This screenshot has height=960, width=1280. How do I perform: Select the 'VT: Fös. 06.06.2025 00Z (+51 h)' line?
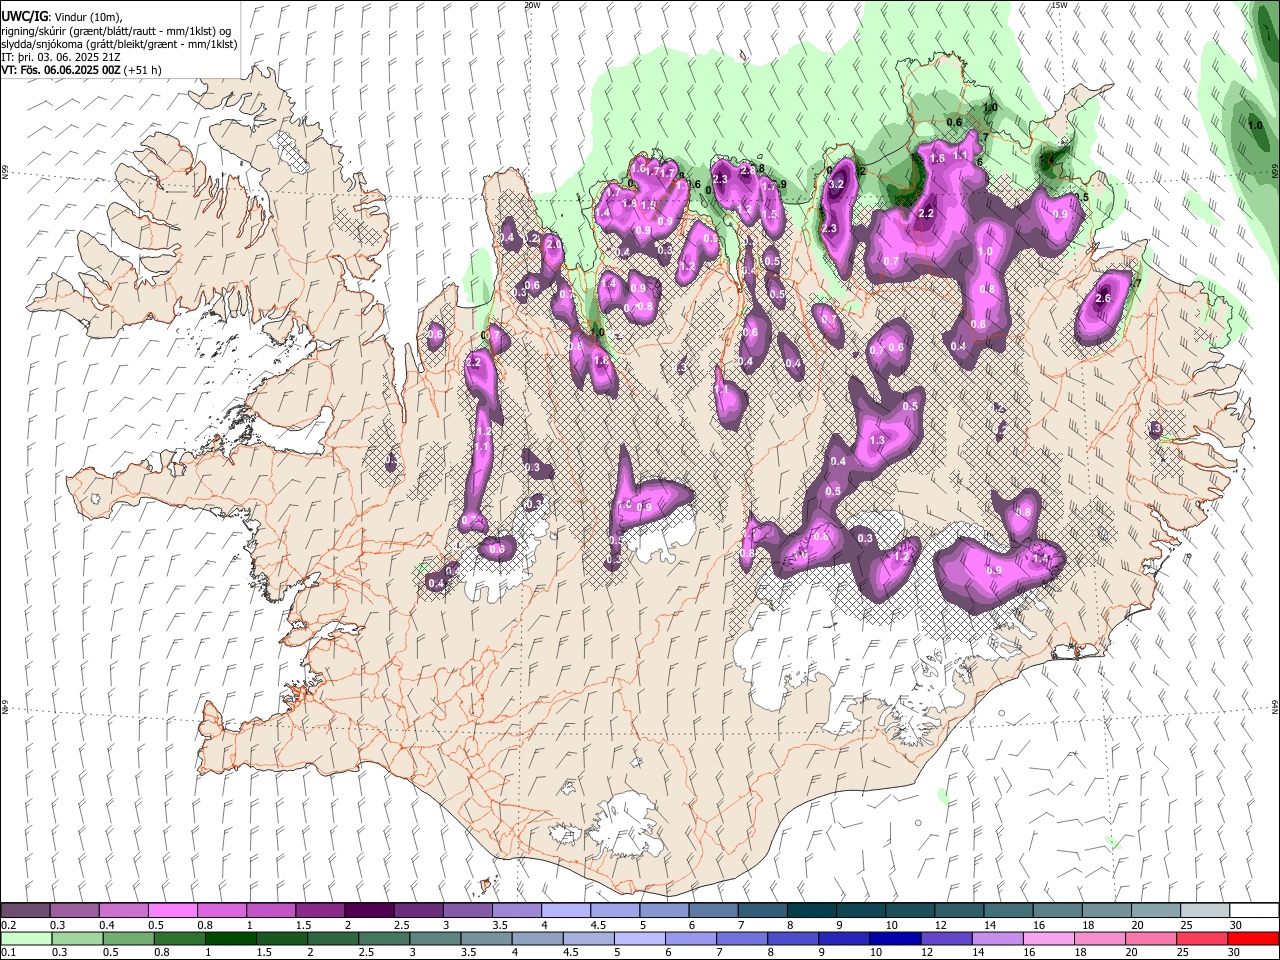[x=82, y=70]
